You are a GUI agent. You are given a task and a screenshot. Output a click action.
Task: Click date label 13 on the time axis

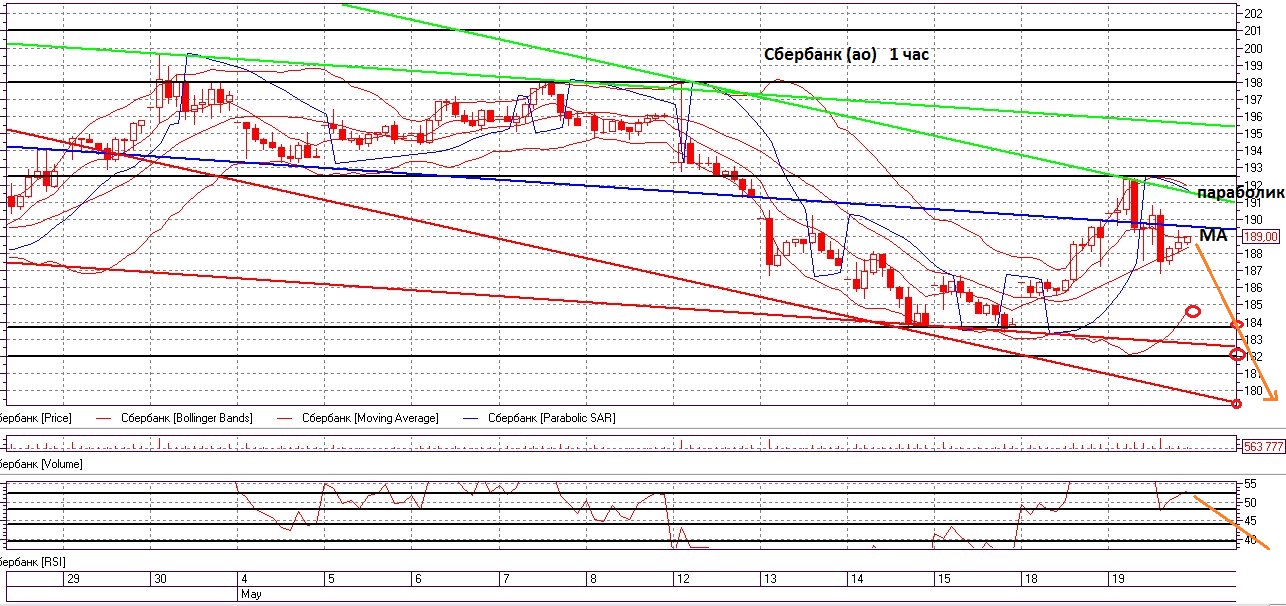[770, 579]
